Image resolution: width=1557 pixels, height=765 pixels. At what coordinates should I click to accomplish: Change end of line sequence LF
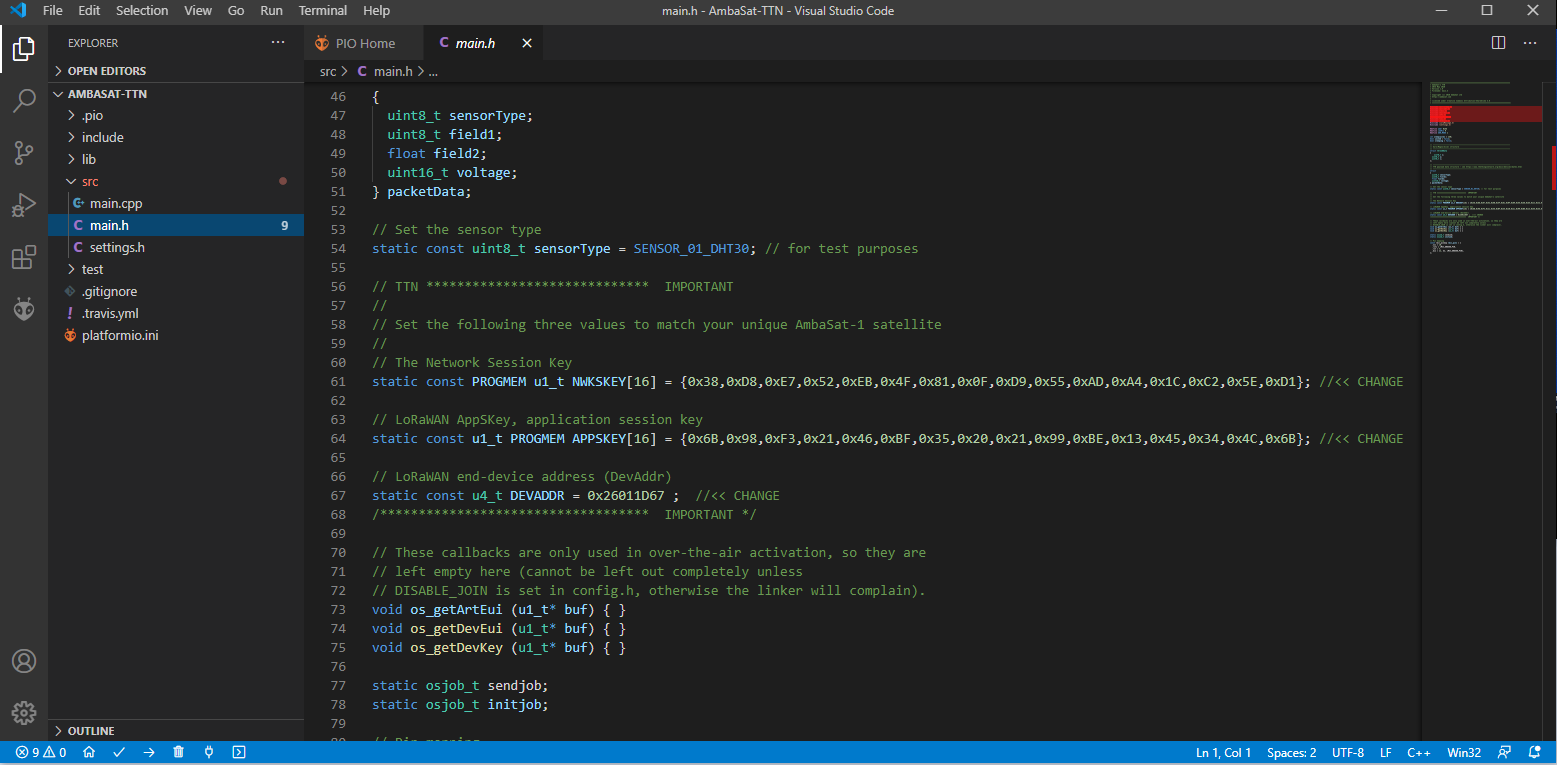(x=1386, y=753)
